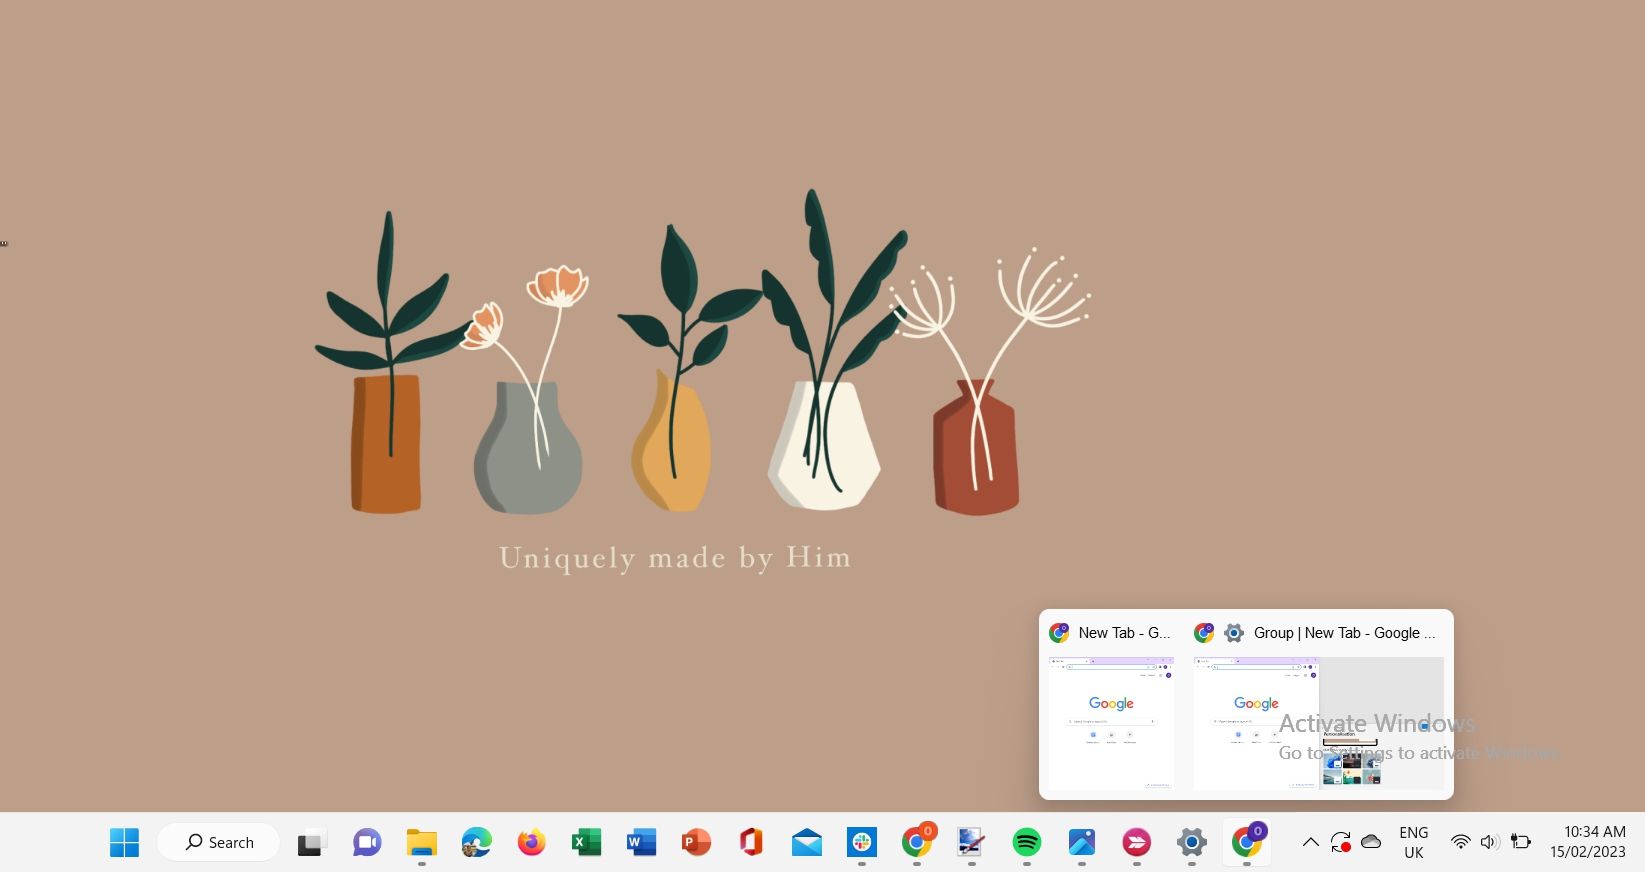Open the Photos app from the taskbar
The width and height of the screenshot is (1645, 872).
[x=1081, y=843]
